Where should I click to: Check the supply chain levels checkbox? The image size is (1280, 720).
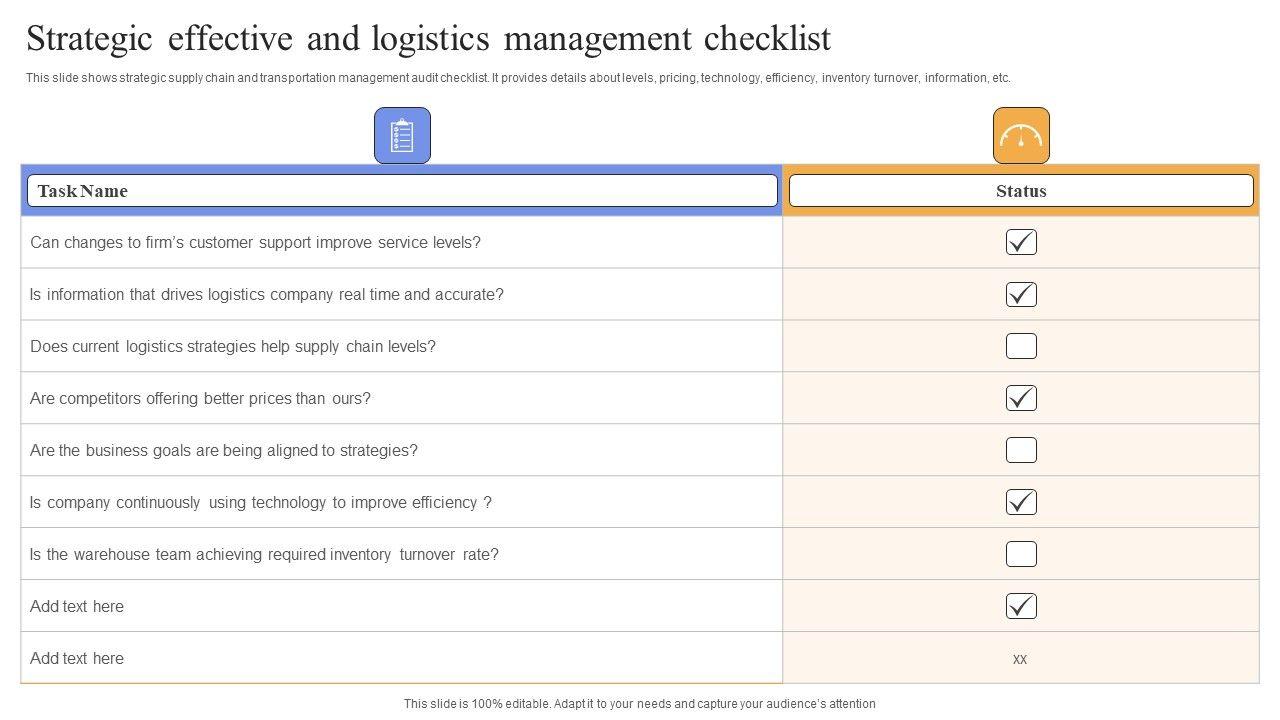point(1021,346)
